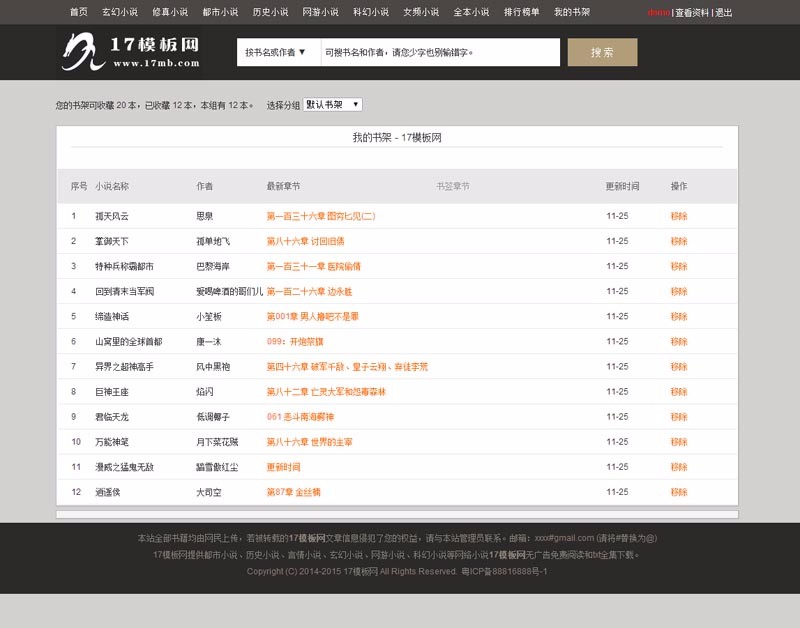Open chapter 099: 开炮祭旗
The image size is (800, 628).
[x=295, y=341]
